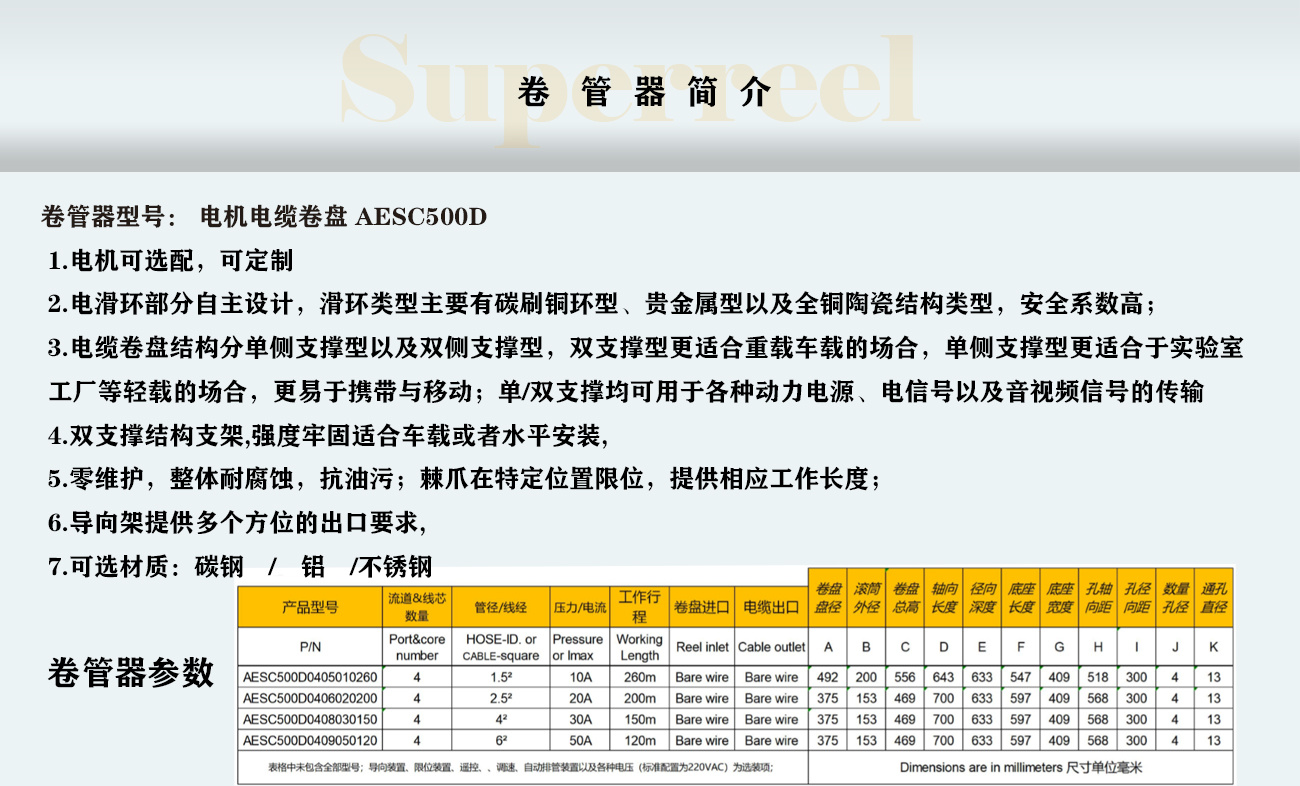1300x786 pixels.
Task: Click the 50A current cell
Action: (x=580, y=741)
